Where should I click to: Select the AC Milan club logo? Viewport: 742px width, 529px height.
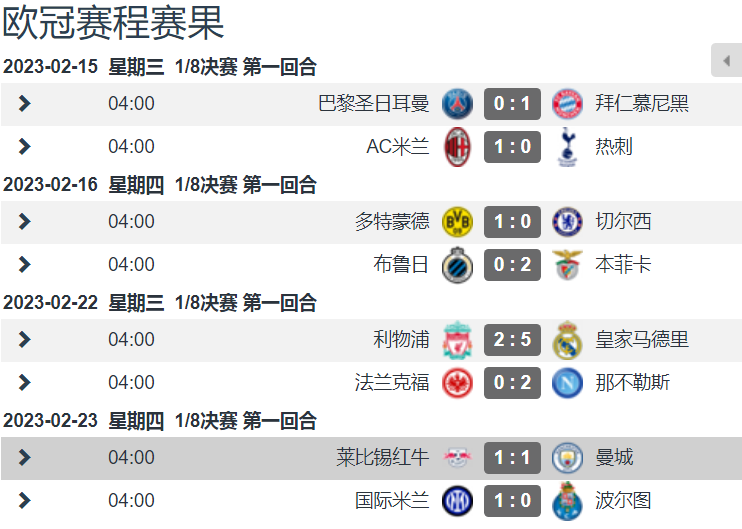click(x=457, y=147)
